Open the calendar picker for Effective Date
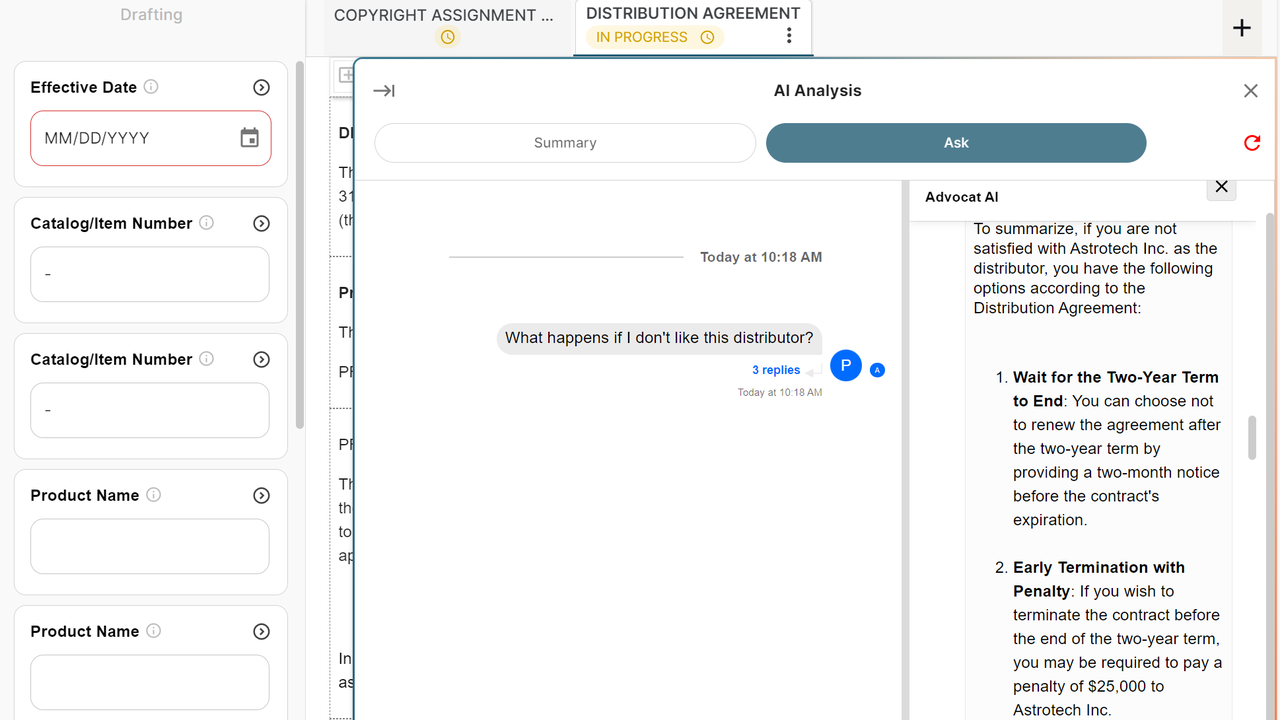Viewport: 1280px width, 720px height. (x=250, y=138)
